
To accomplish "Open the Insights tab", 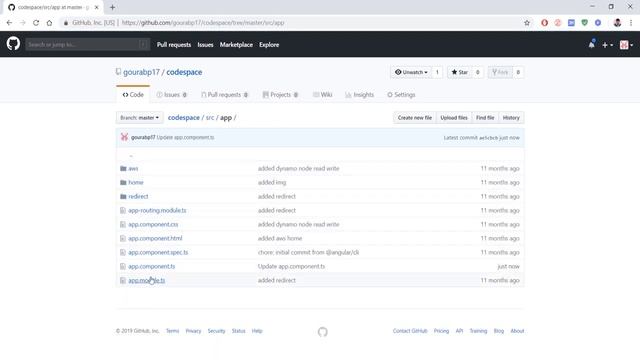I will coord(359,95).
